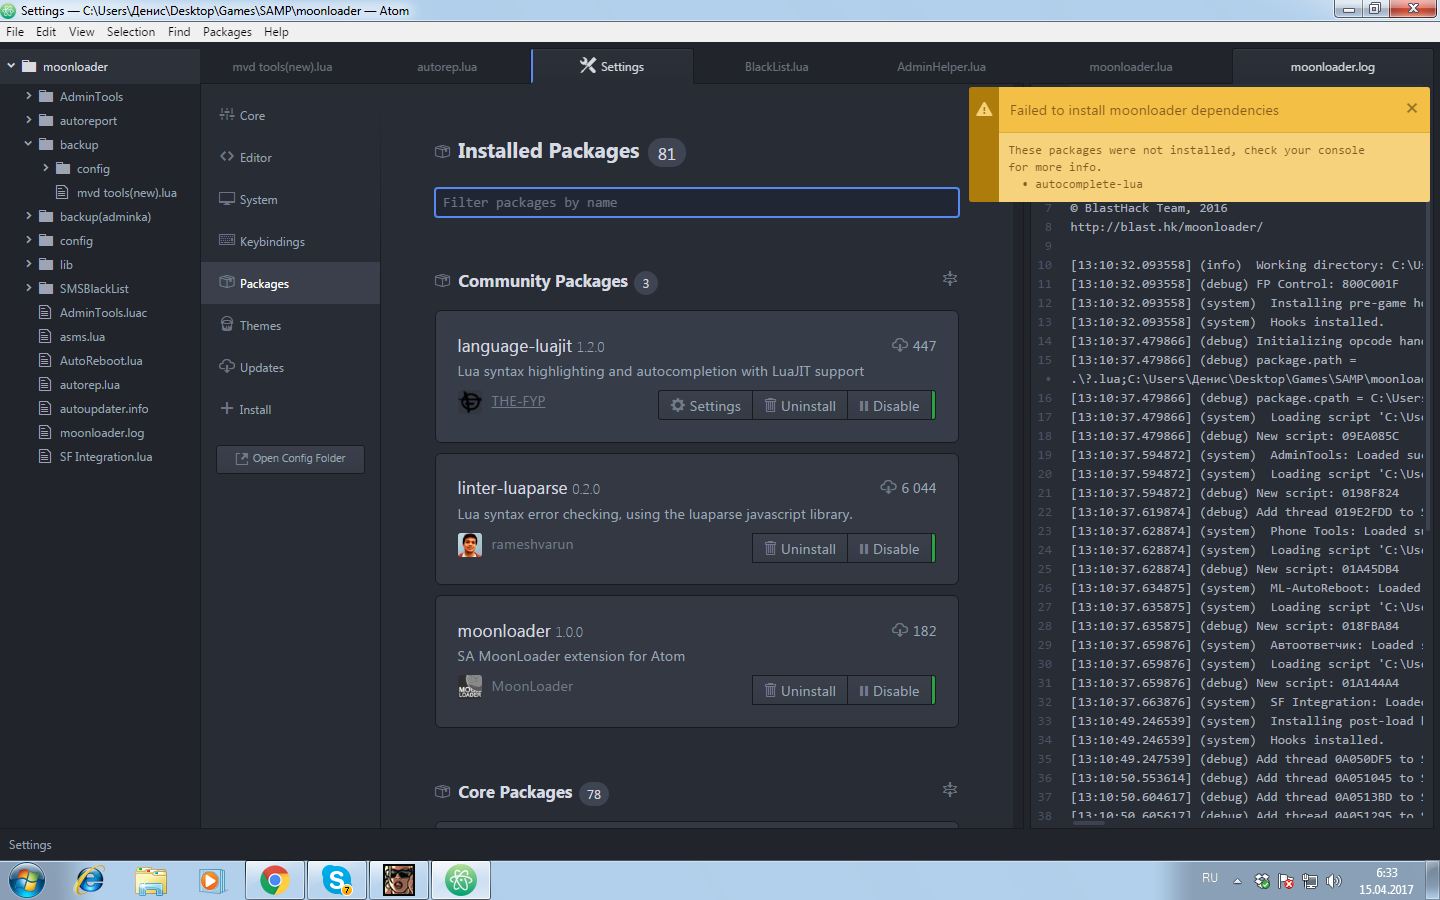Open AdminTools.luac in tree view
This screenshot has width=1440, height=900.
click(x=103, y=313)
